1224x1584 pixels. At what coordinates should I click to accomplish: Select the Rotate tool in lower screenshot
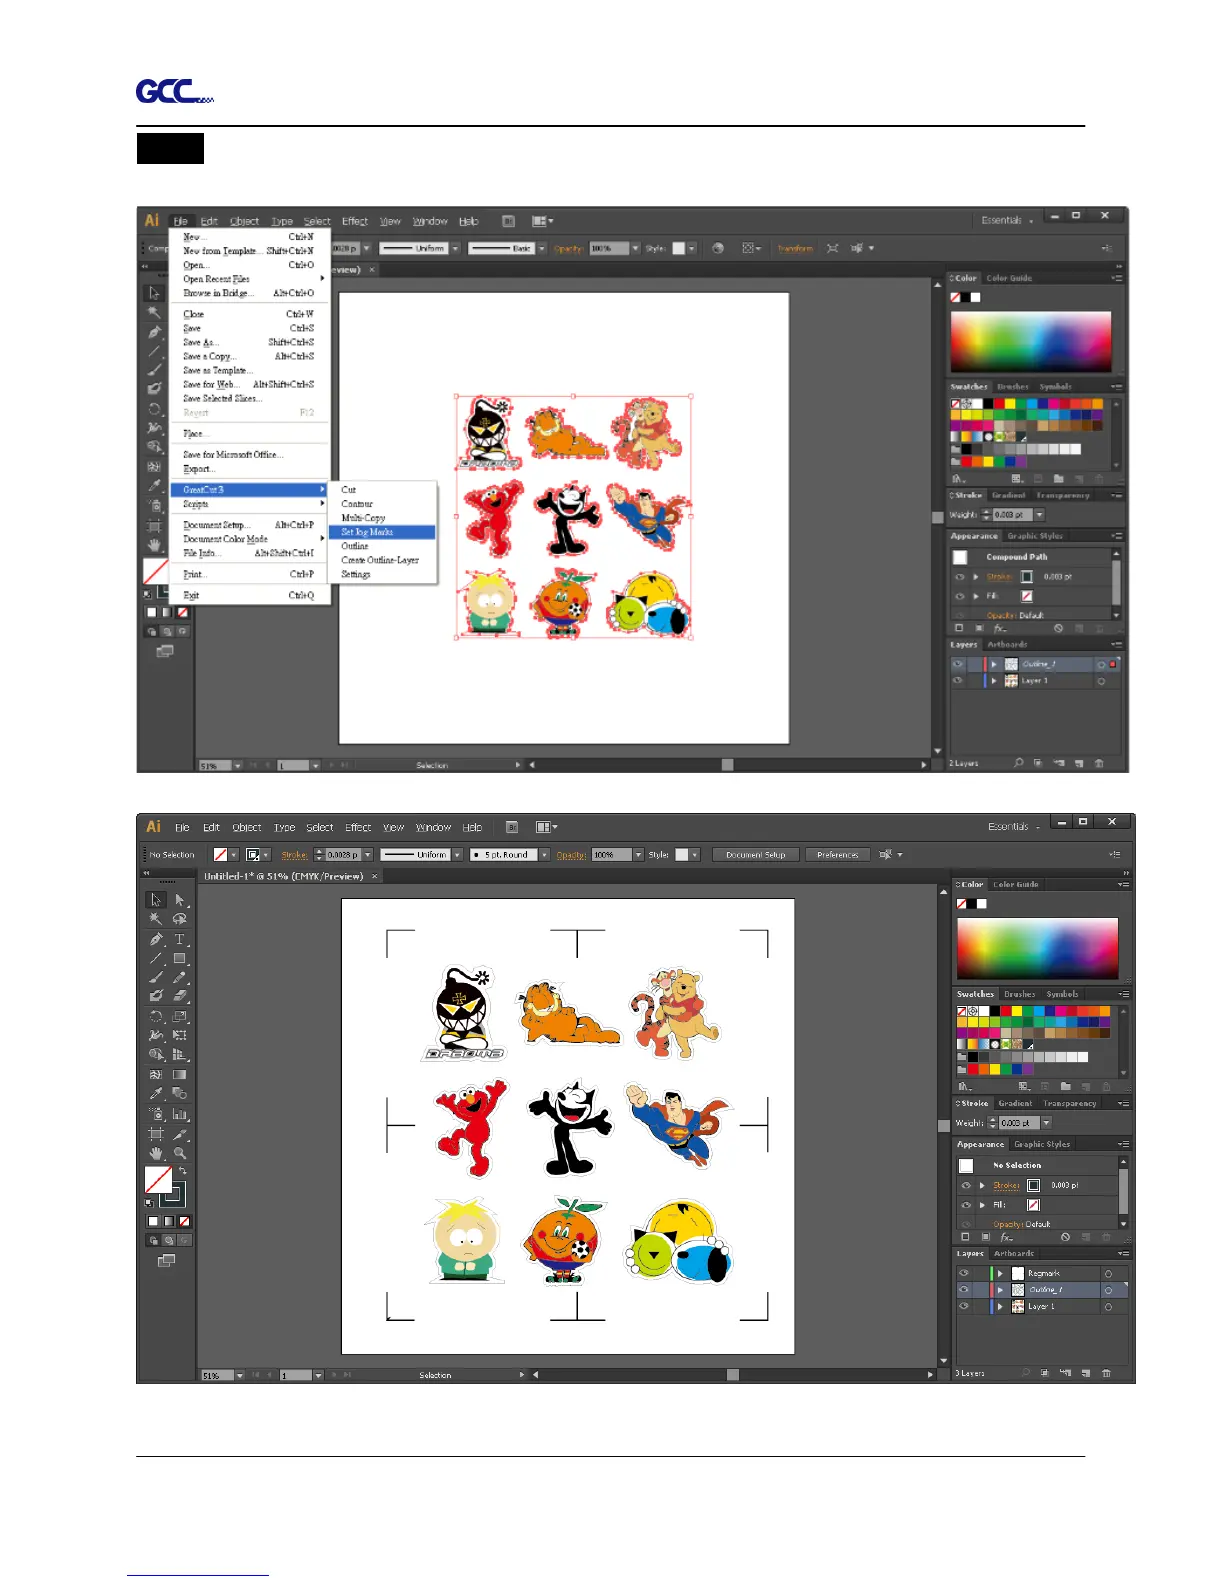click(x=156, y=1016)
